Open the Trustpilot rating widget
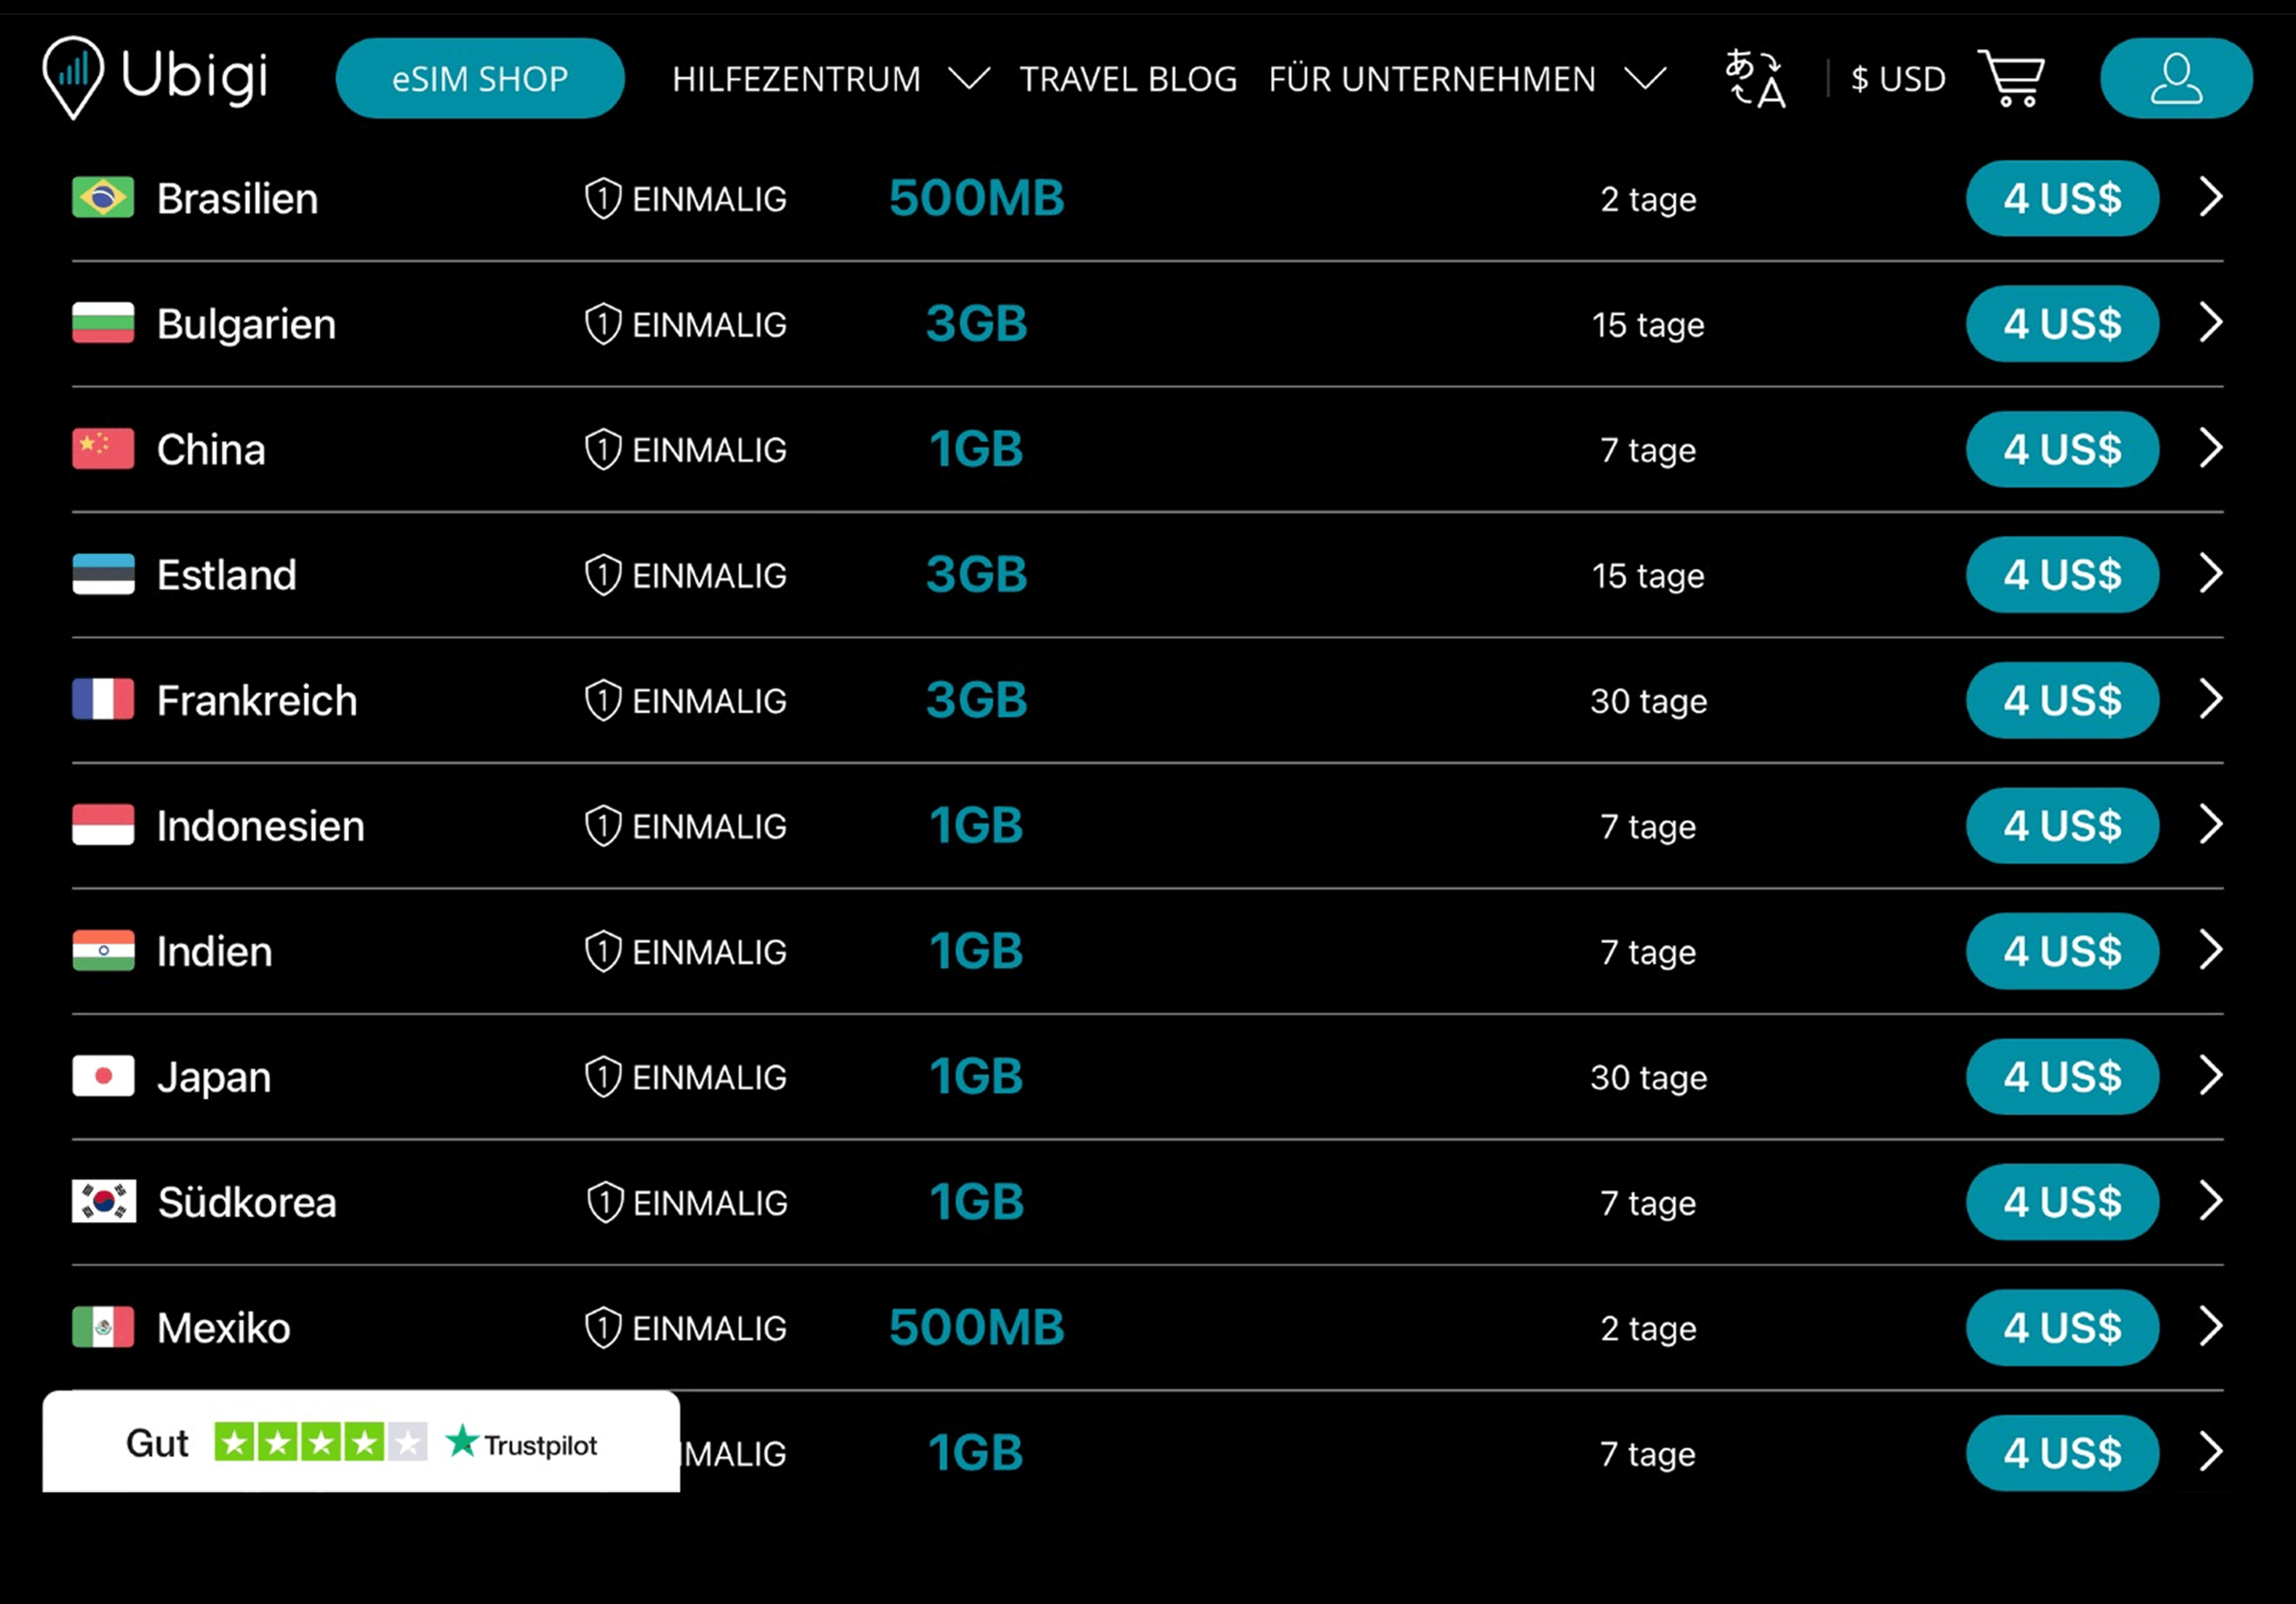This screenshot has width=2296, height=1604. point(361,1442)
